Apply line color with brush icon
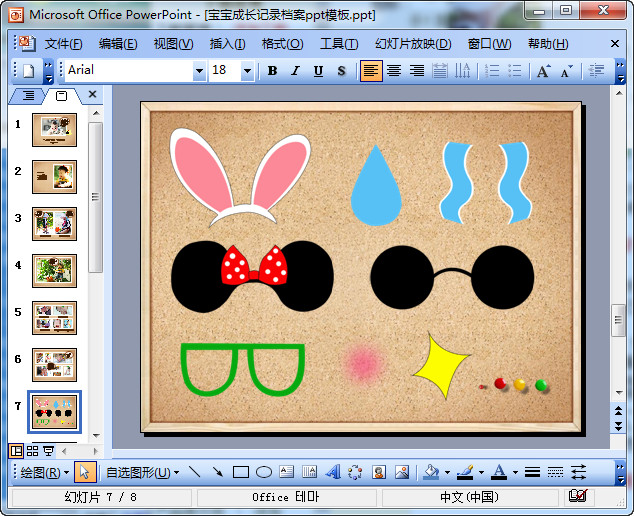This screenshot has width=634, height=516. pyautogui.click(x=465, y=472)
